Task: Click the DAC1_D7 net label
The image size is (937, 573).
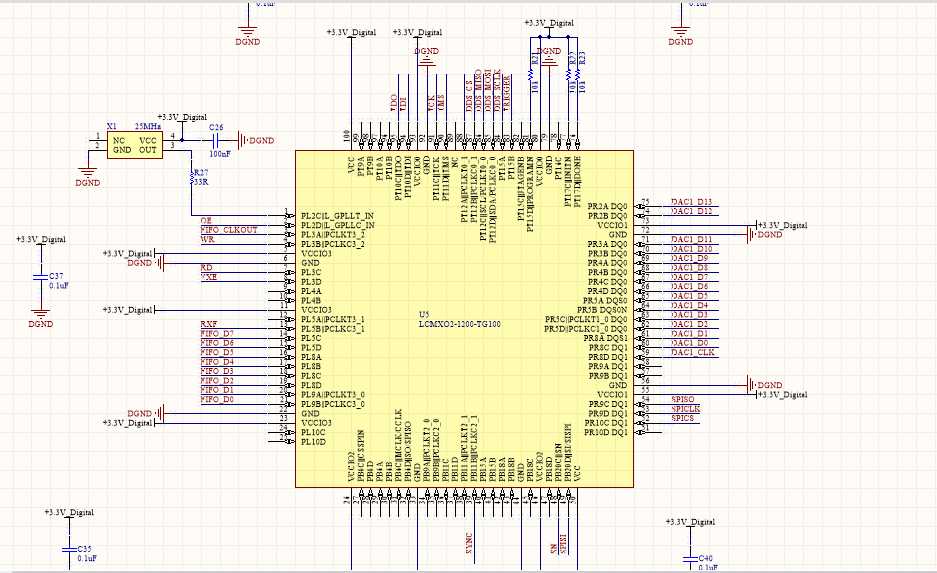Action: [690, 277]
